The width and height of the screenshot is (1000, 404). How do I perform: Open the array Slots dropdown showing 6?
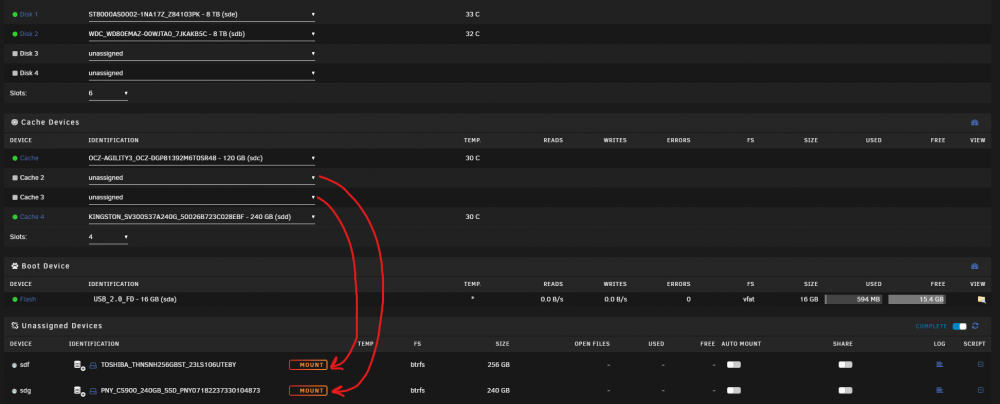click(108, 93)
